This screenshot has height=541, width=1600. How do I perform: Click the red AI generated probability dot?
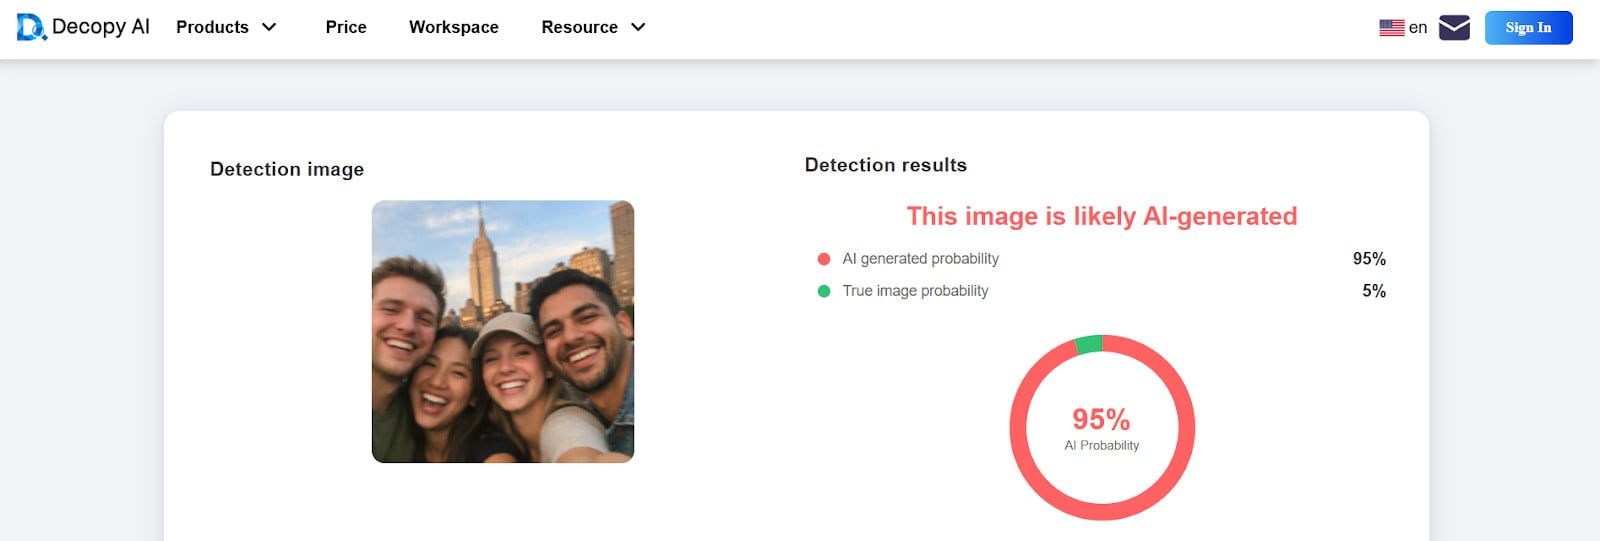tap(824, 259)
